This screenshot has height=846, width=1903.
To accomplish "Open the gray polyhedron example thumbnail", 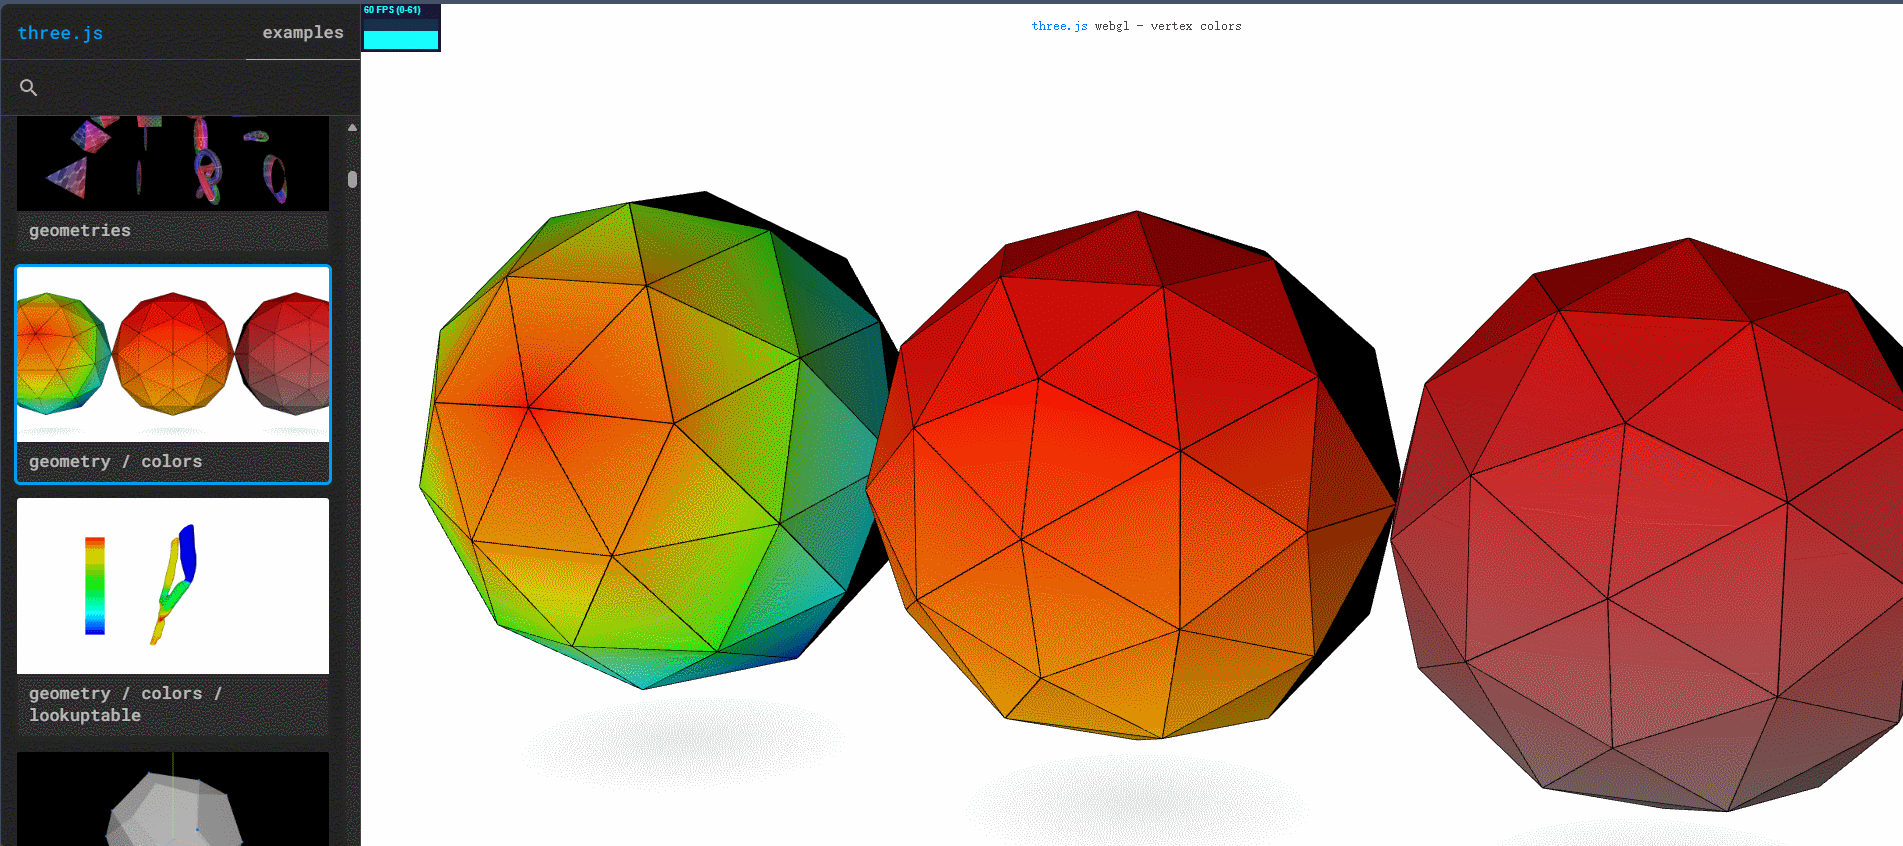I will (x=173, y=799).
